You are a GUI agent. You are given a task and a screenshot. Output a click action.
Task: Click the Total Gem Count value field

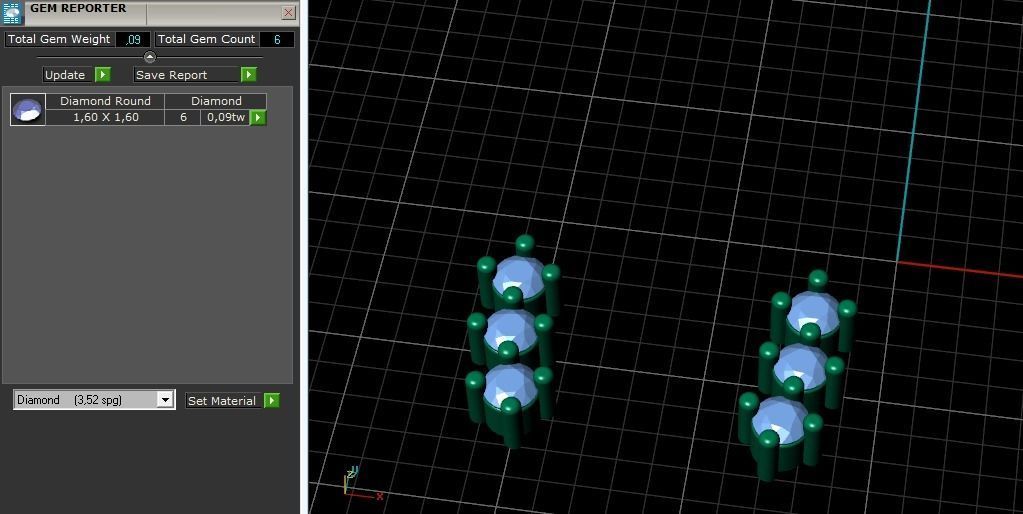click(x=277, y=39)
